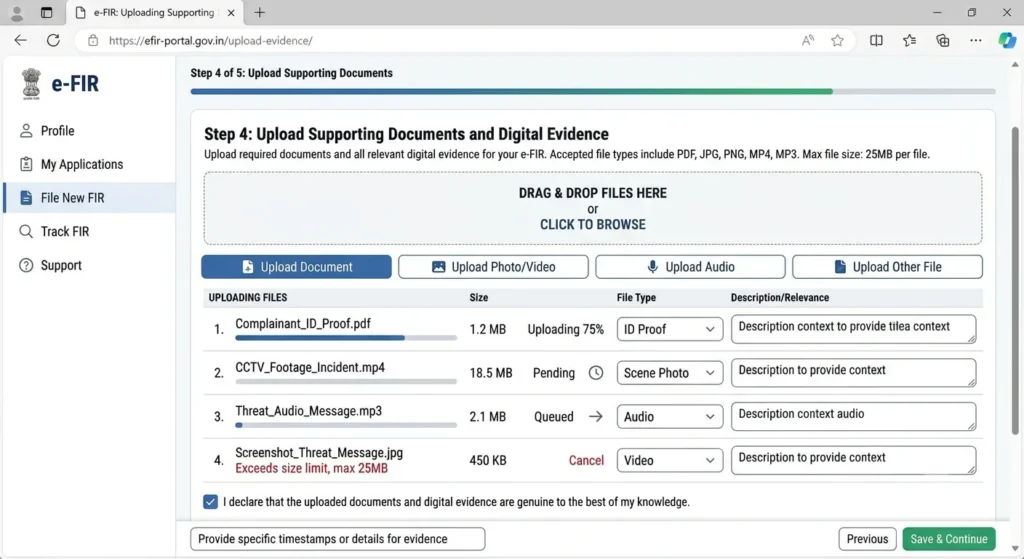Click the Profile person icon in sidebar
This screenshot has width=1024, height=559.
(x=26, y=131)
